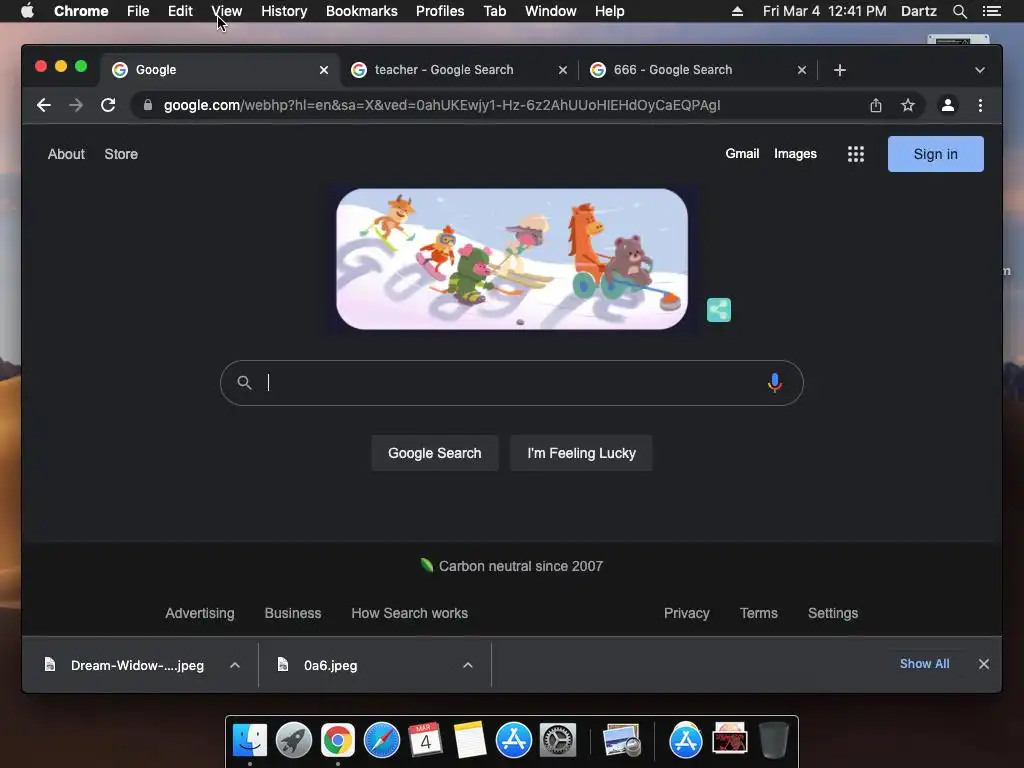Open the Window menu
Viewport: 1024px width, 768px height.
pyautogui.click(x=551, y=11)
